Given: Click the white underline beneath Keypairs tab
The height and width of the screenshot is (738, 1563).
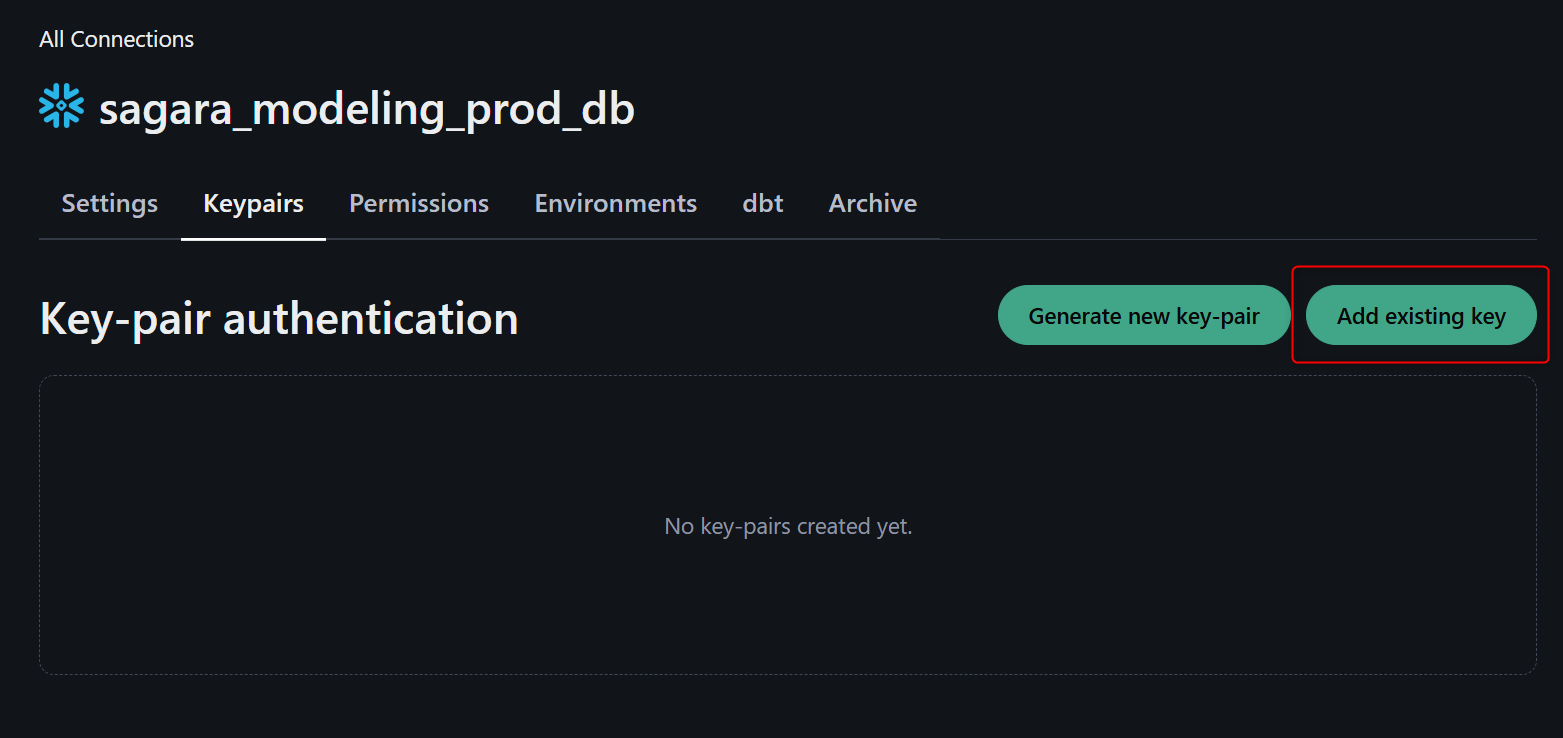Looking at the screenshot, I should [253, 239].
